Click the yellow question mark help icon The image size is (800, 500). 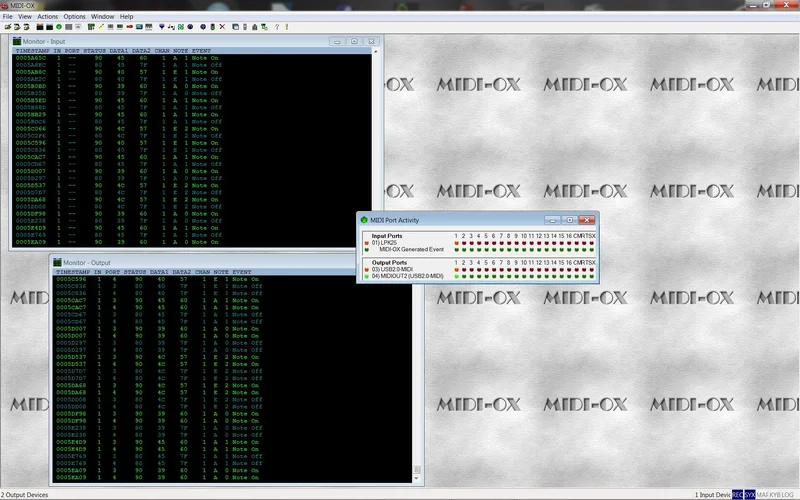point(277,27)
